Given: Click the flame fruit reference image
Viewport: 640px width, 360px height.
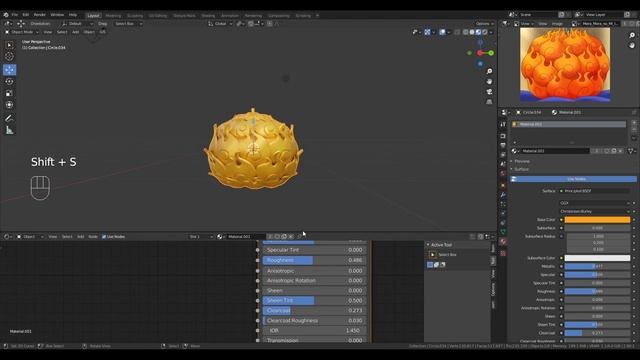Looking at the screenshot, I should point(565,64).
